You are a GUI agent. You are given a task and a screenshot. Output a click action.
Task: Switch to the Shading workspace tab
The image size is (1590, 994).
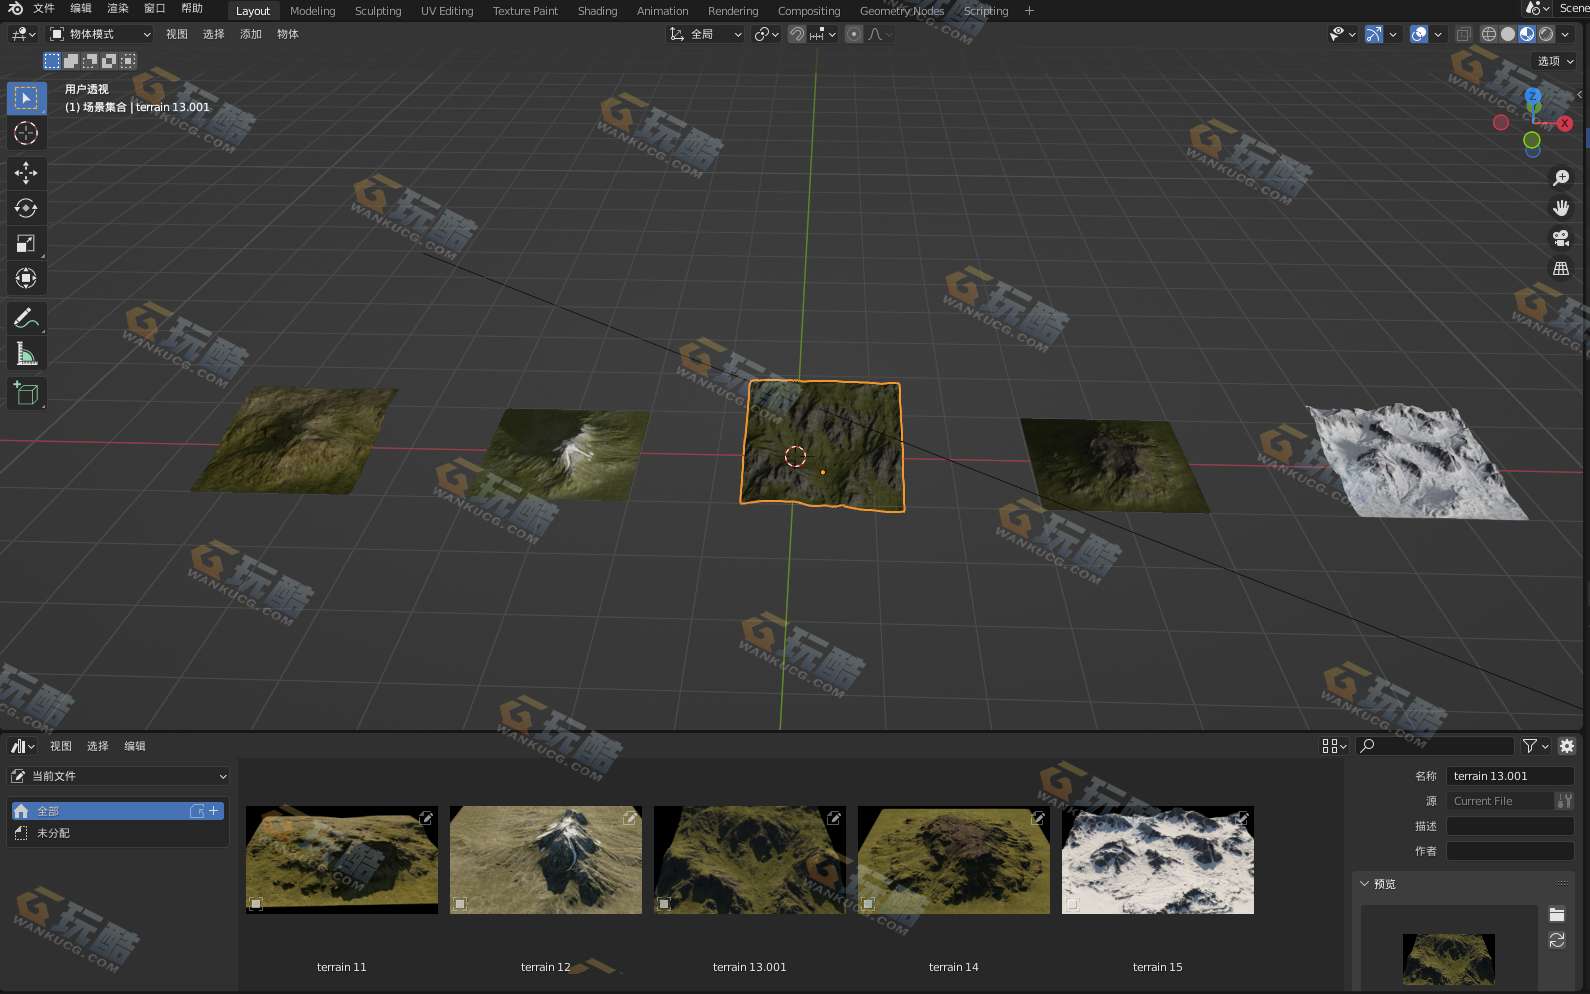click(597, 11)
